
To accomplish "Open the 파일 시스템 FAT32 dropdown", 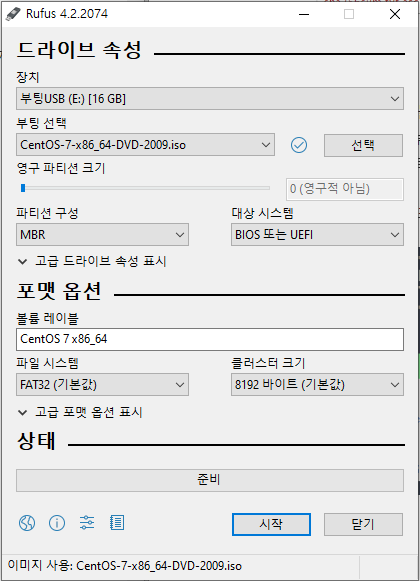I will [x=102, y=385].
